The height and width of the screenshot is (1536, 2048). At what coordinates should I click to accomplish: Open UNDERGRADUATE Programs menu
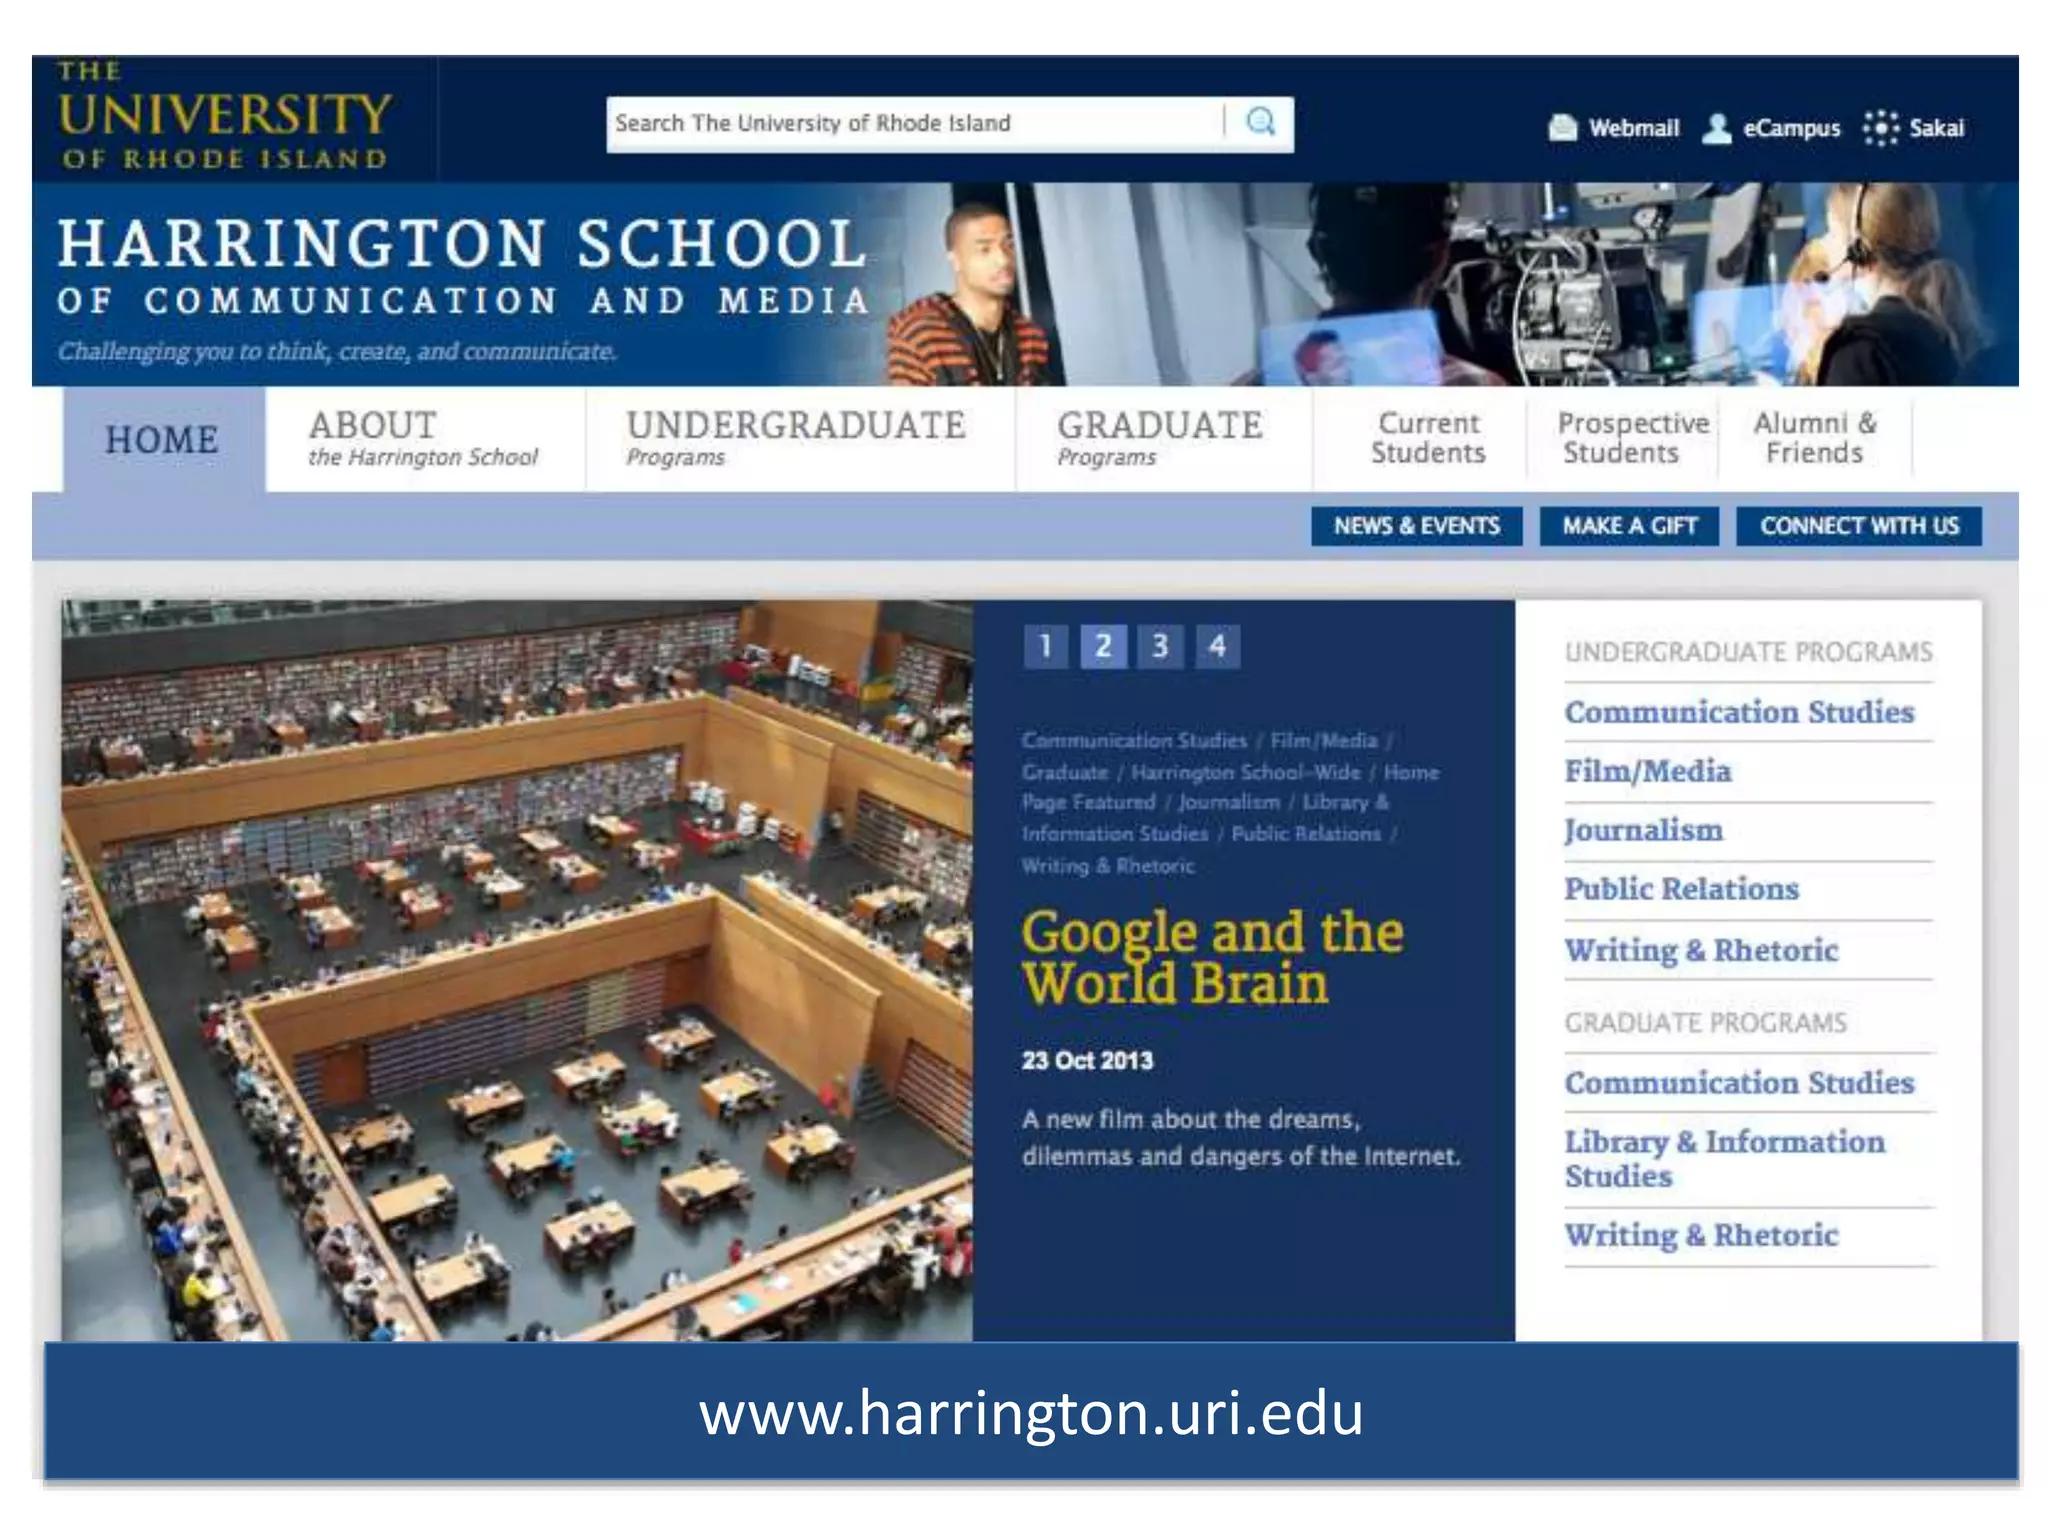click(x=796, y=439)
